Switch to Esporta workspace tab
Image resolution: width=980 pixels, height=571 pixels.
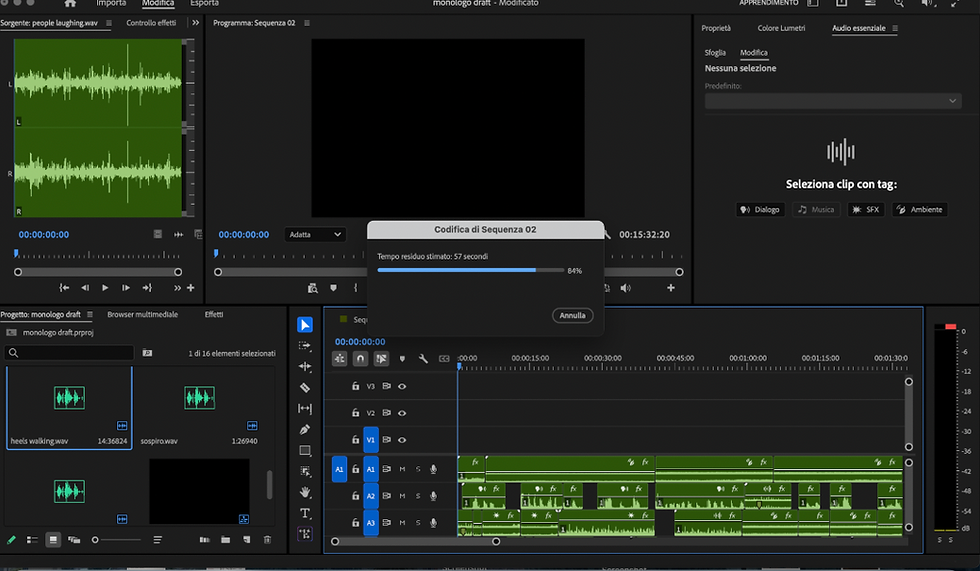coord(204,3)
